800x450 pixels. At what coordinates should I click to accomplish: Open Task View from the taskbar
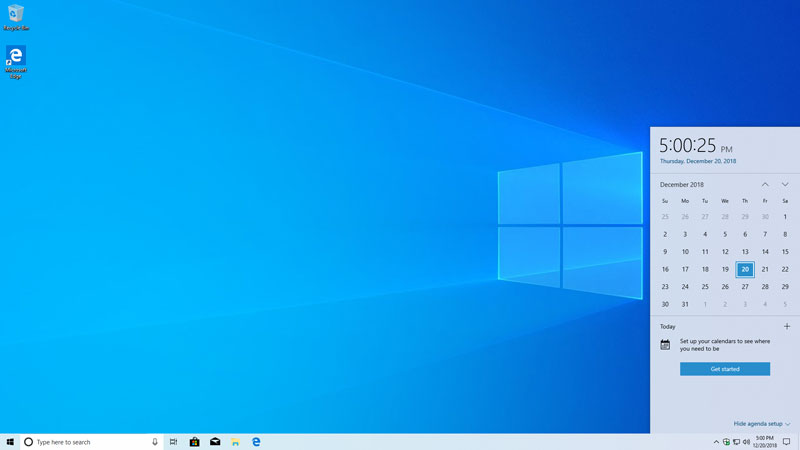(x=174, y=441)
